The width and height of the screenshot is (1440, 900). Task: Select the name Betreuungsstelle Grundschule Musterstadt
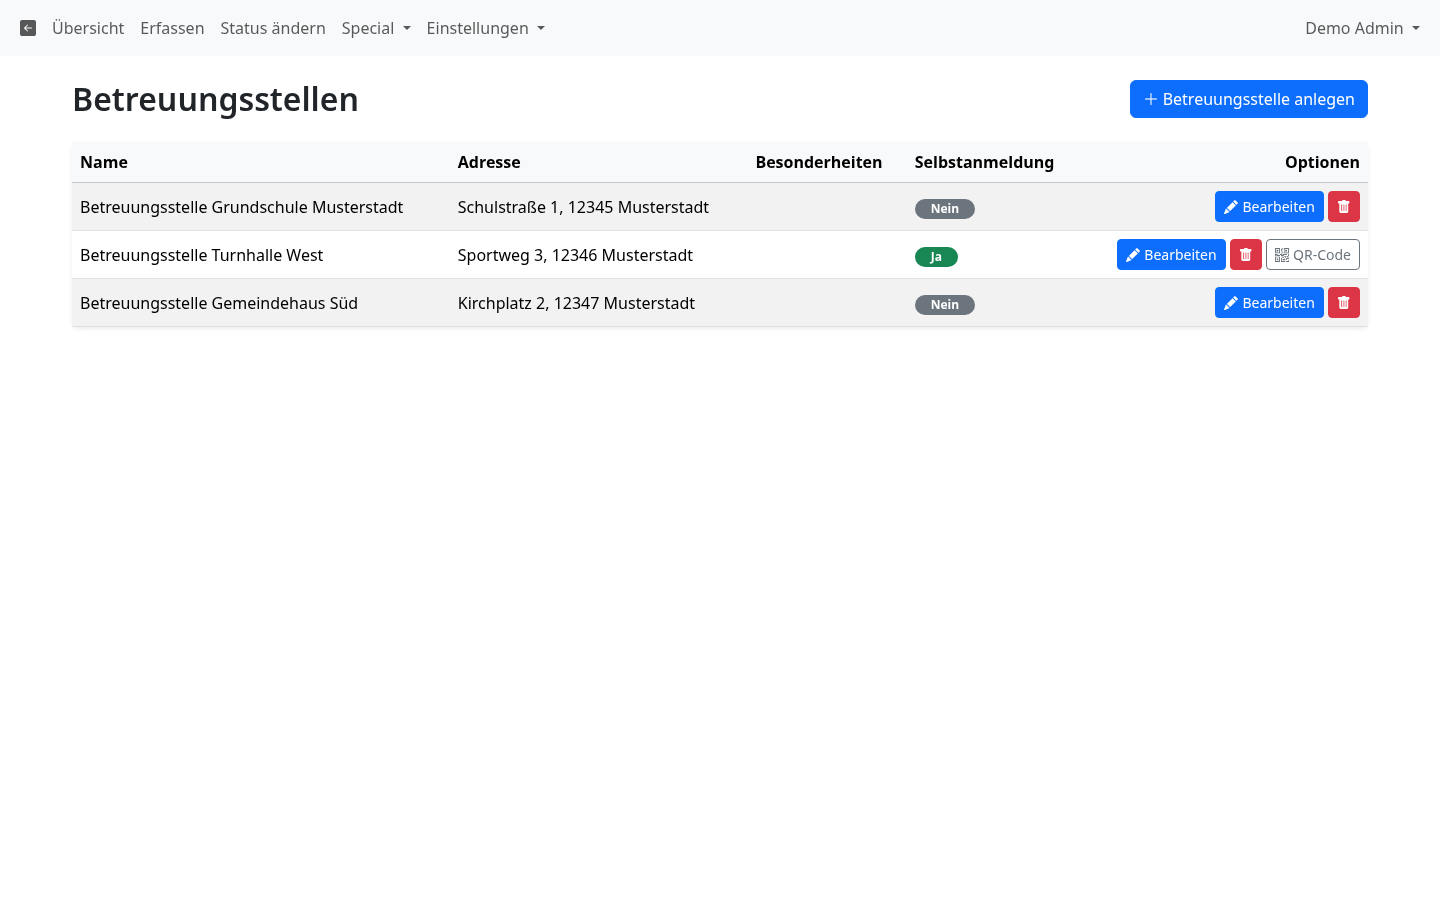241,207
